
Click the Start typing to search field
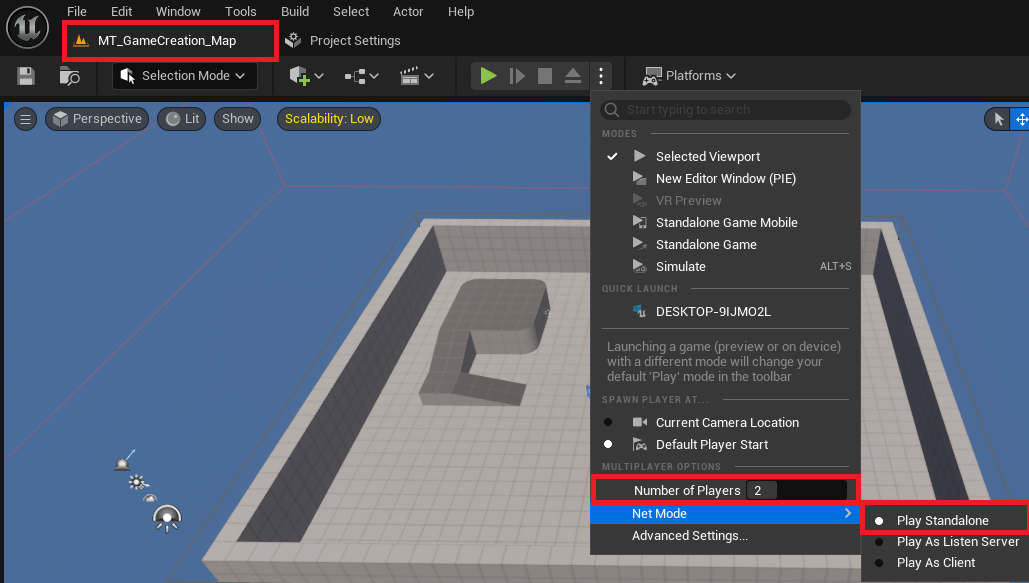click(x=725, y=110)
